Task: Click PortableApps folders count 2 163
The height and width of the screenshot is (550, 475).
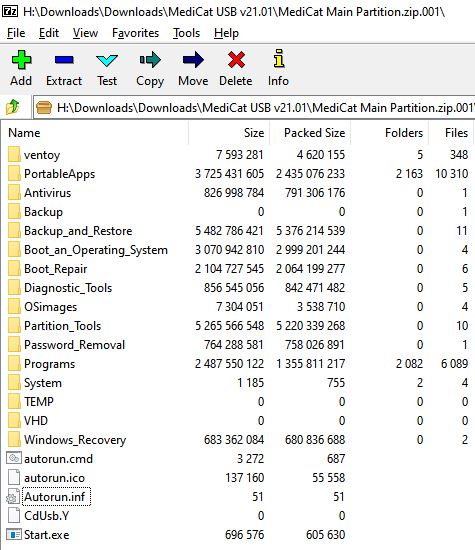Action: coord(409,174)
